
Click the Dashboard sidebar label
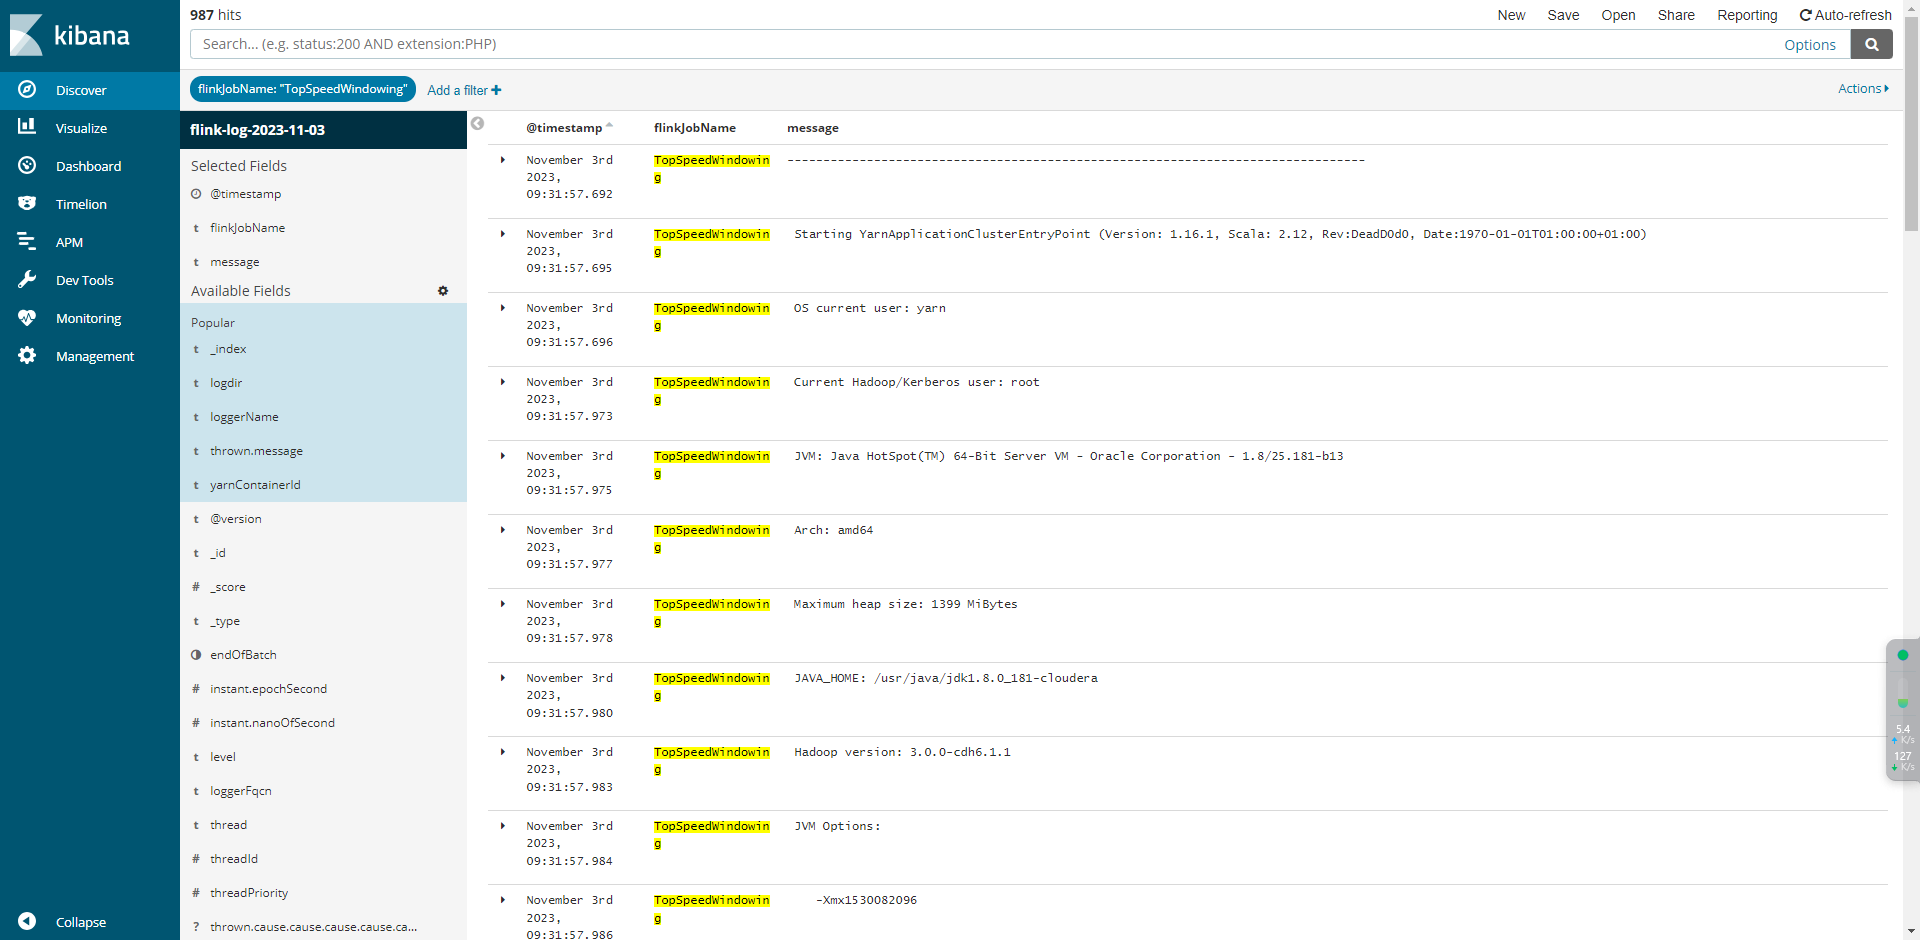88,166
